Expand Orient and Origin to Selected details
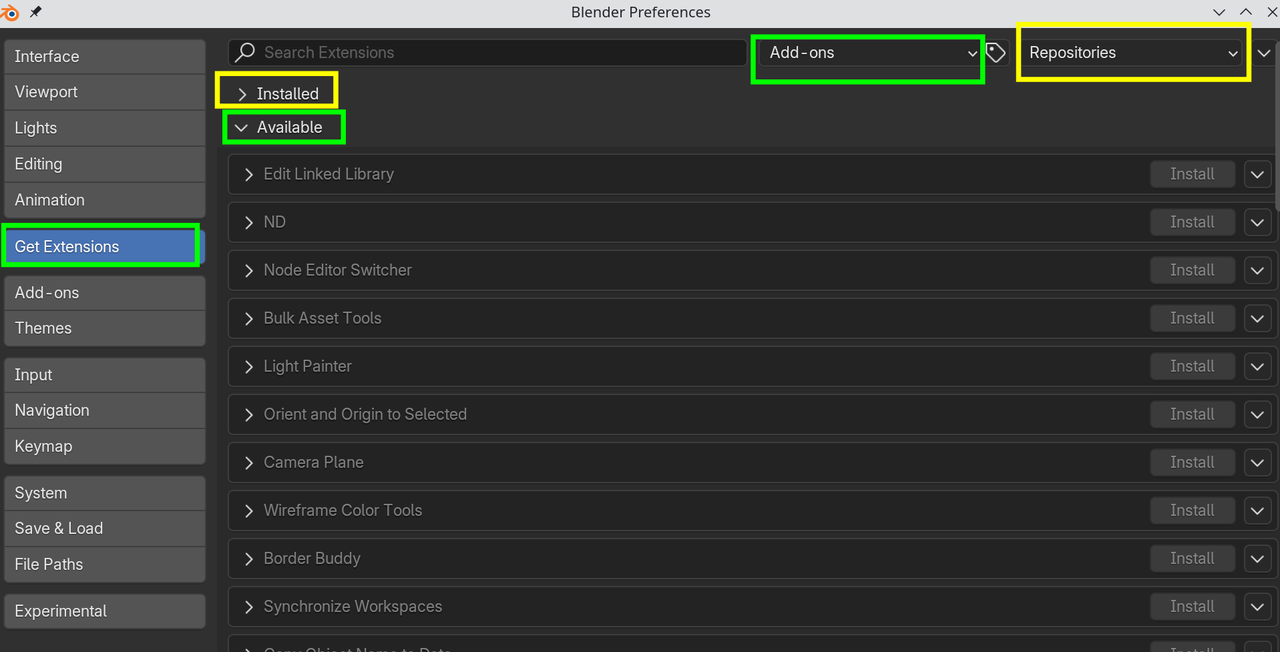This screenshot has width=1280, height=652. pos(249,414)
